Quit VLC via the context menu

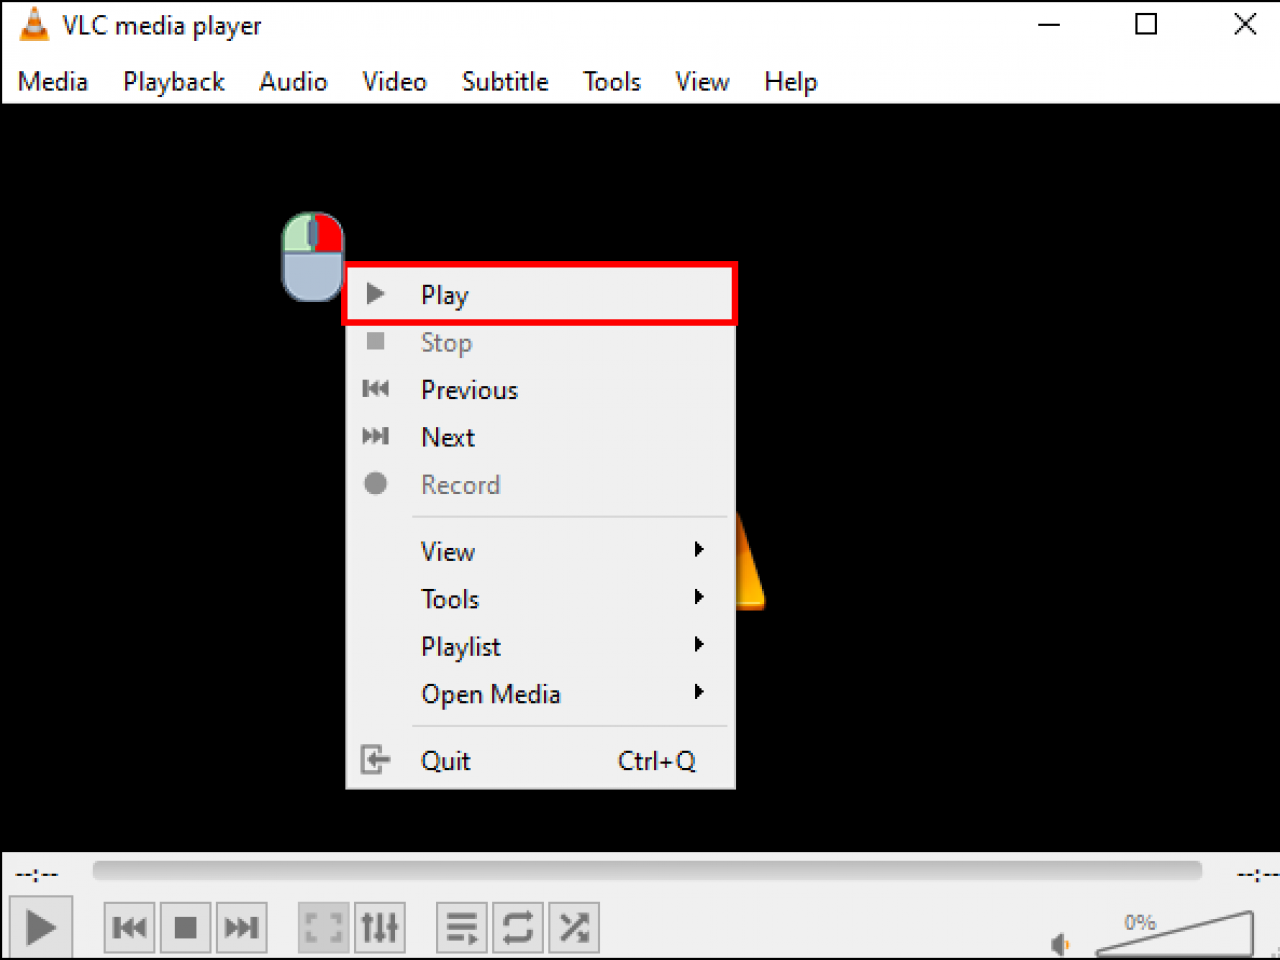(445, 760)
